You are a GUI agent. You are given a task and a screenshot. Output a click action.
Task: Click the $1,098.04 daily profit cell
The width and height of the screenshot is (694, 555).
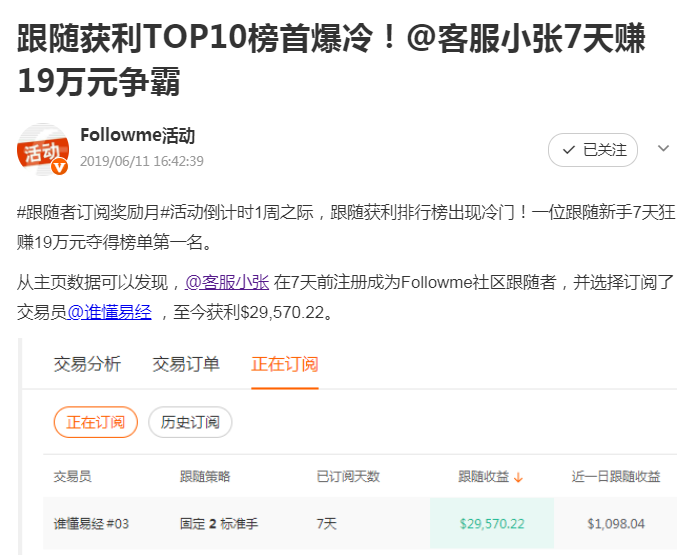[616, 524]
